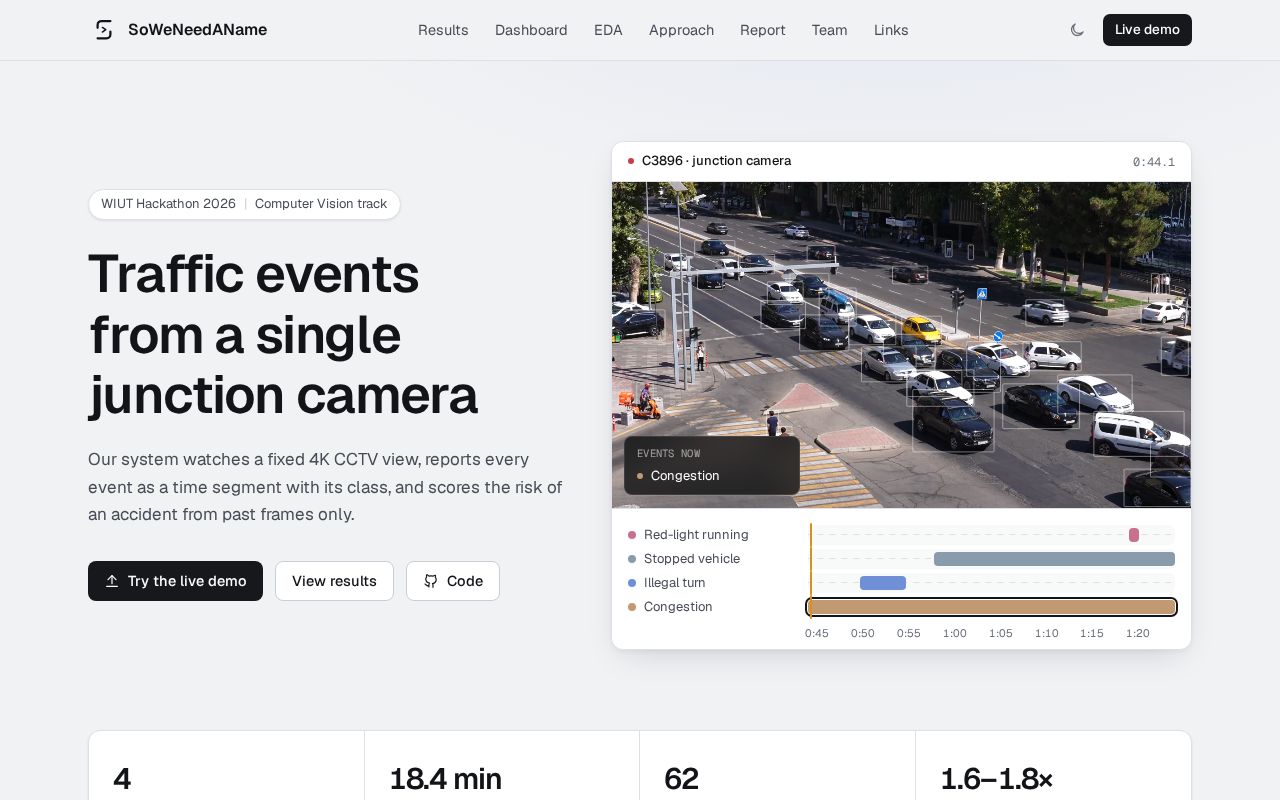Open the Links nav item
The image size is (1280, 800).
coord(891,30)
